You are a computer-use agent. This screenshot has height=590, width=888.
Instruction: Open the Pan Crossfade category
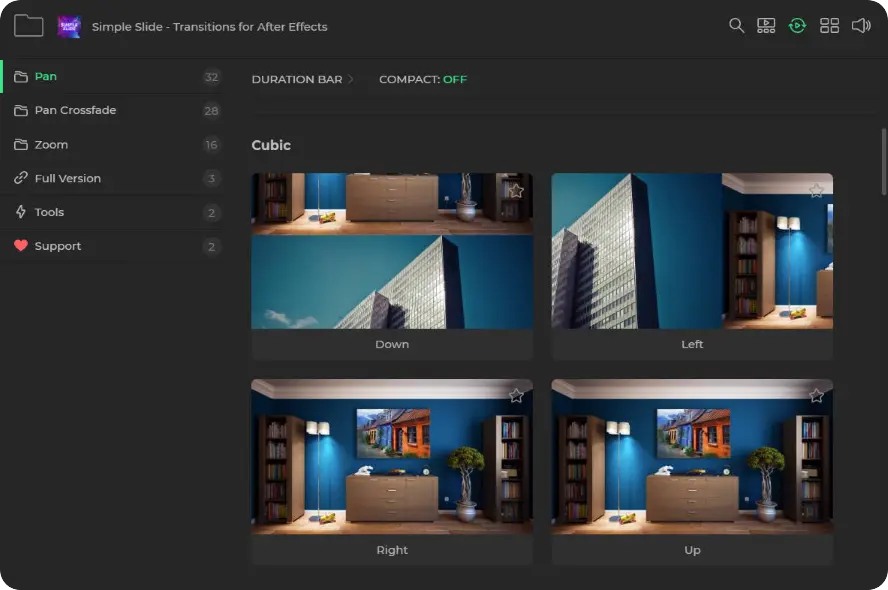(x=75, y=111)
